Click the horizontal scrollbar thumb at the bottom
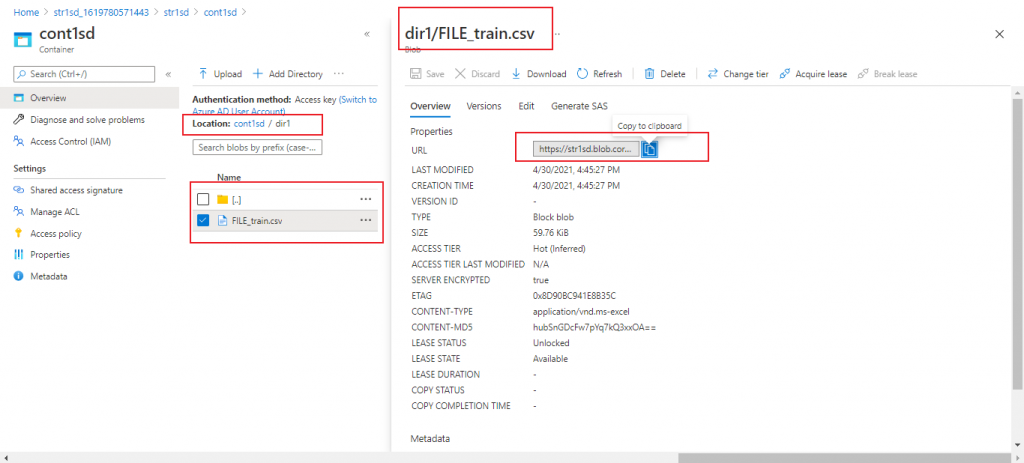 846,457
